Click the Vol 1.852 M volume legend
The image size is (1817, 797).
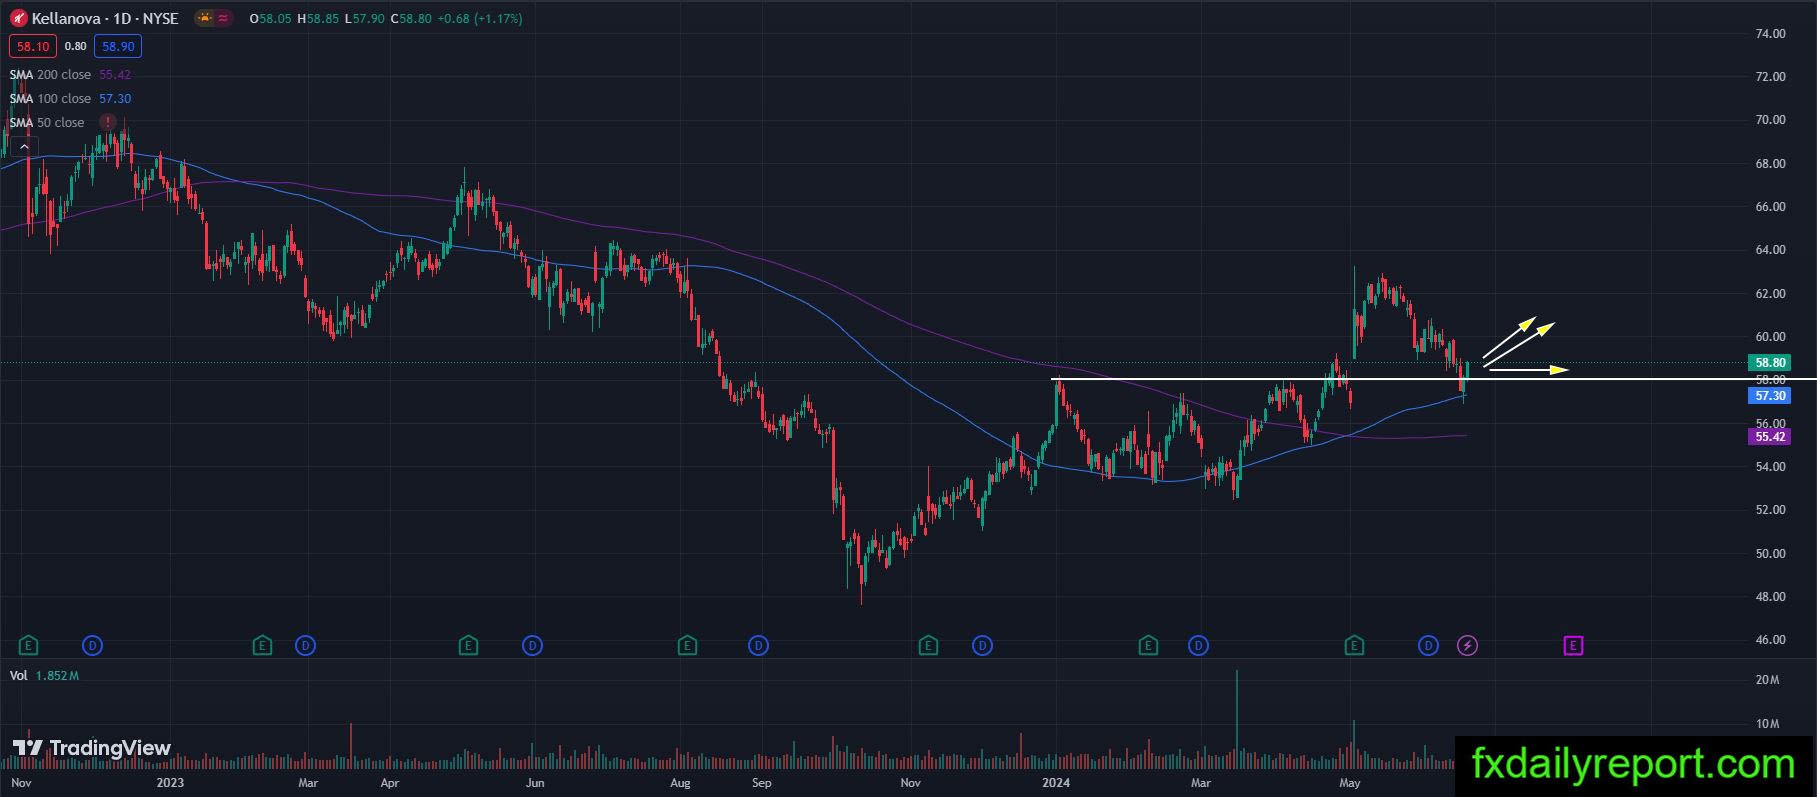(44, 676)
